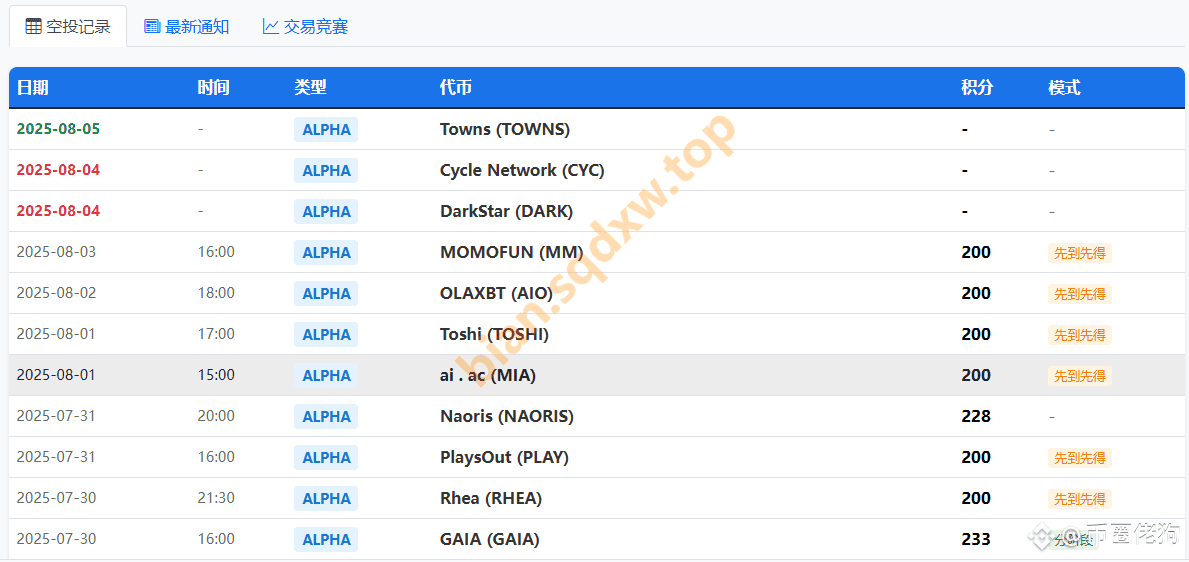Click the time 20:00 in the Naoris row
Screen dimensions: 1189x562
[217, 416]
